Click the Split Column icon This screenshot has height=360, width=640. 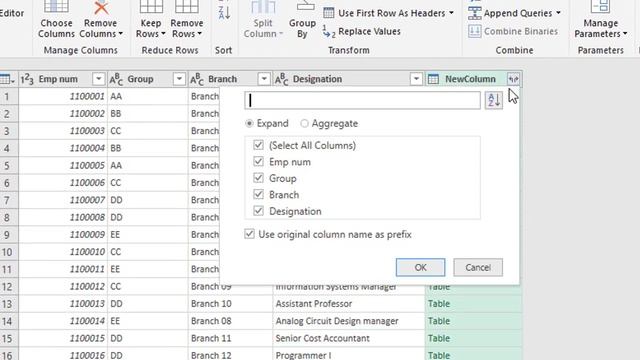[263, 7]
